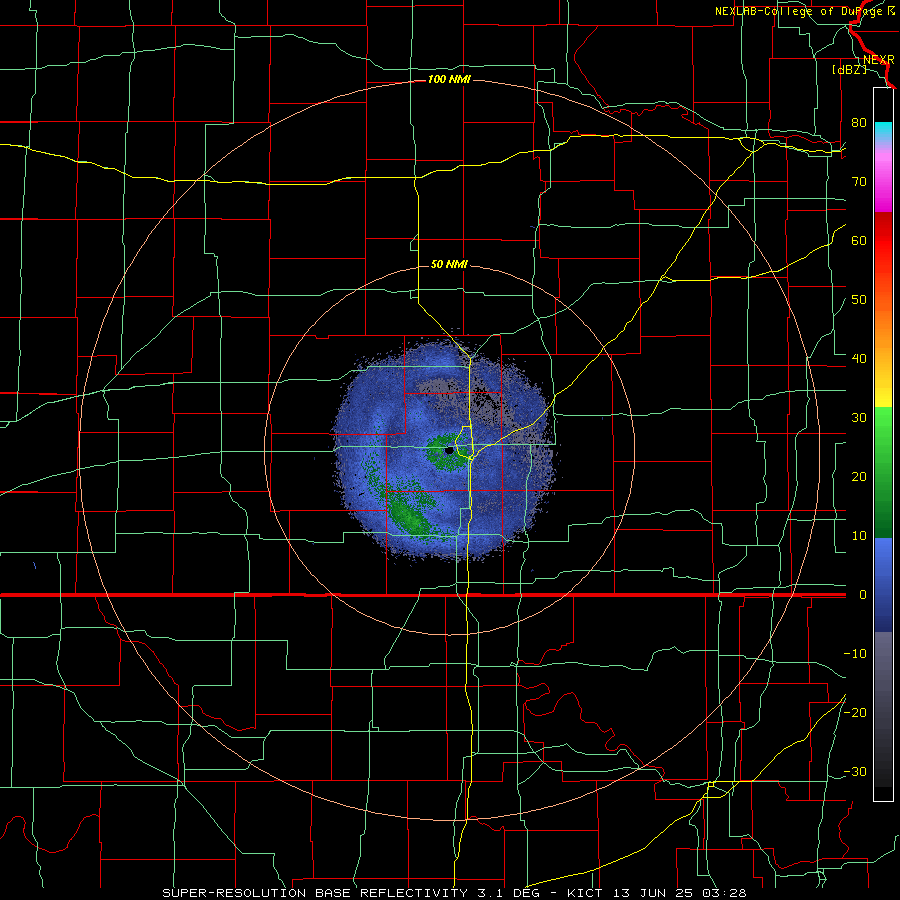
Task: Click the green echo patch southwest of radar
Action: [410, 514]
